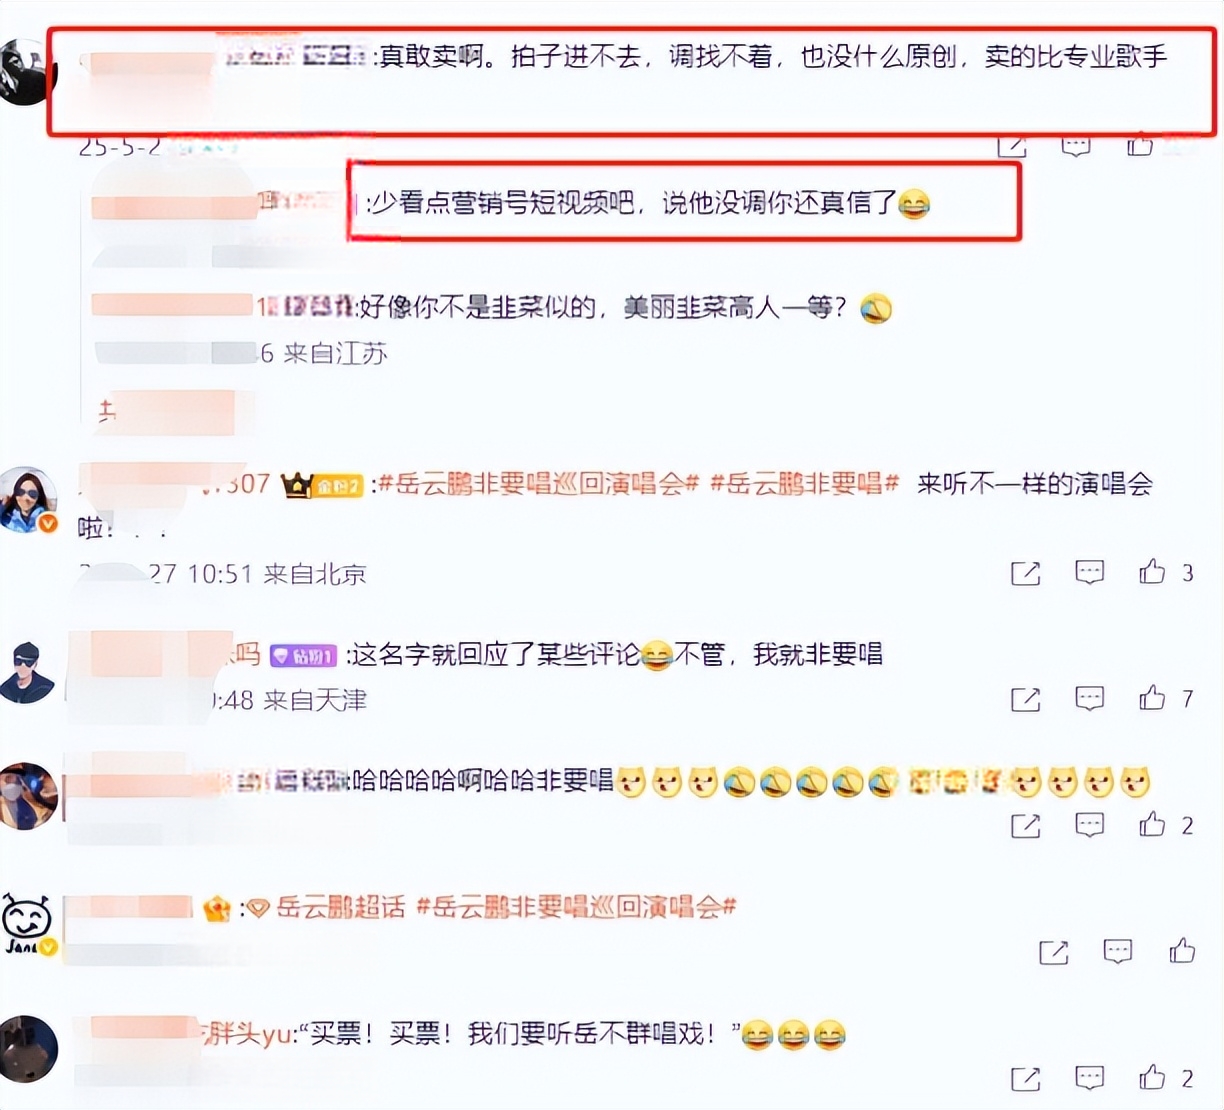Like the 买票！买票！ comment
The image size is (1224, 1110).
tap(1152, 1077)
